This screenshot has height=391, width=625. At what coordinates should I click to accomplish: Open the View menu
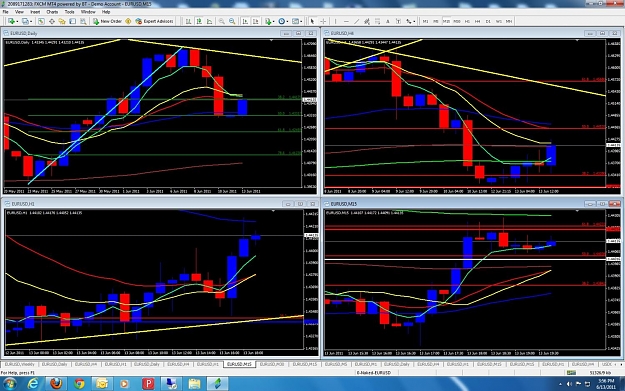[x=19, y=12]
